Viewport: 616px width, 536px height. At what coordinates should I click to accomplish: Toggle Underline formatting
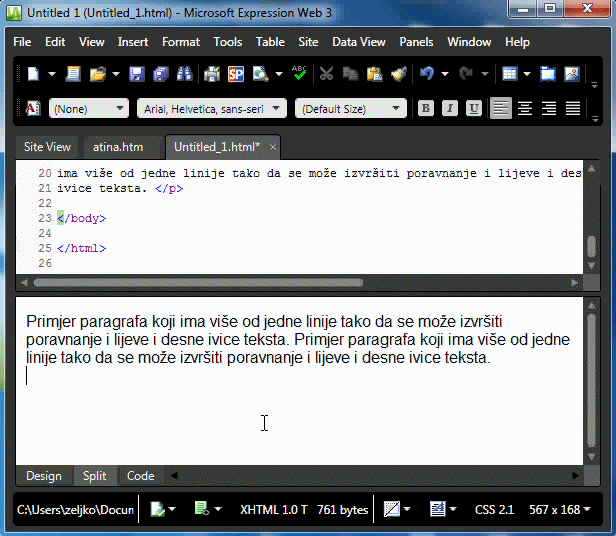[x=473, y=108]
